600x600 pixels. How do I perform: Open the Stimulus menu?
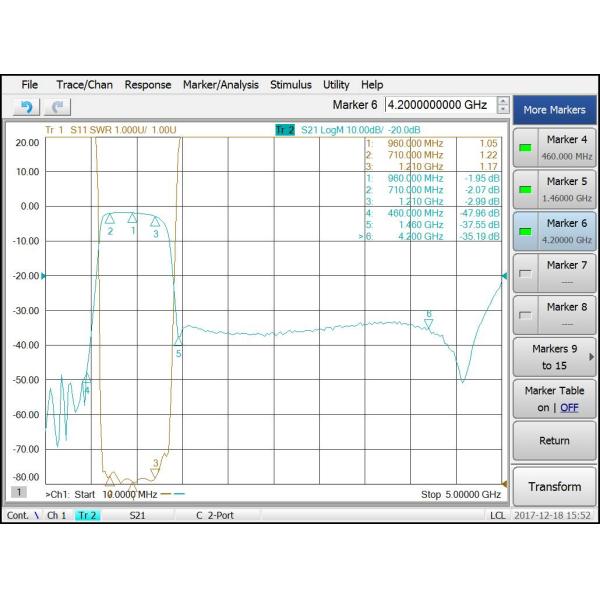(290, 85)
